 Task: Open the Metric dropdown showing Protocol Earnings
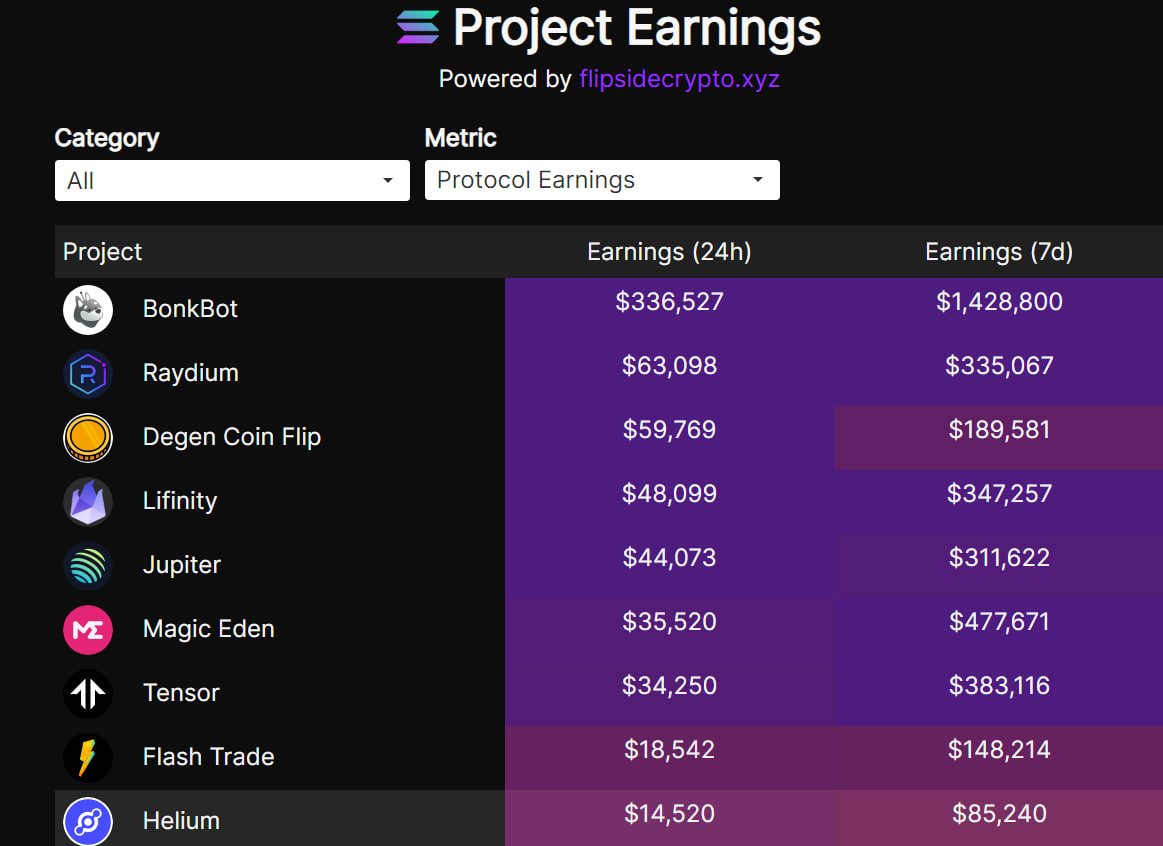(602, 180)
